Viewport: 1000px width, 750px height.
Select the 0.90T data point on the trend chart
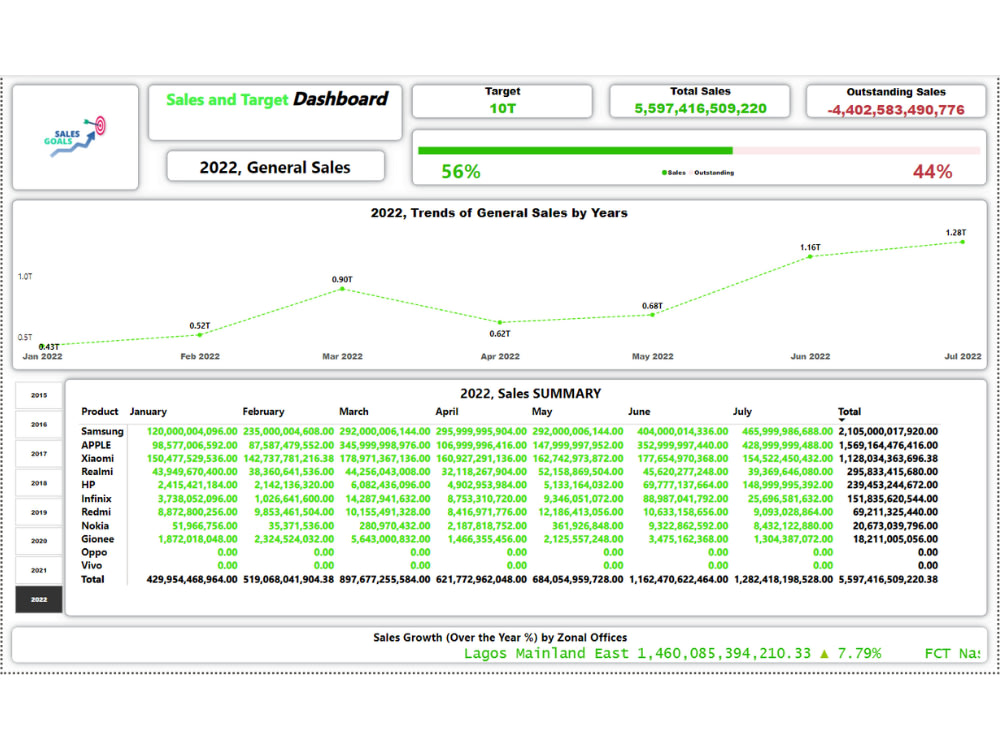pos(343,289)
